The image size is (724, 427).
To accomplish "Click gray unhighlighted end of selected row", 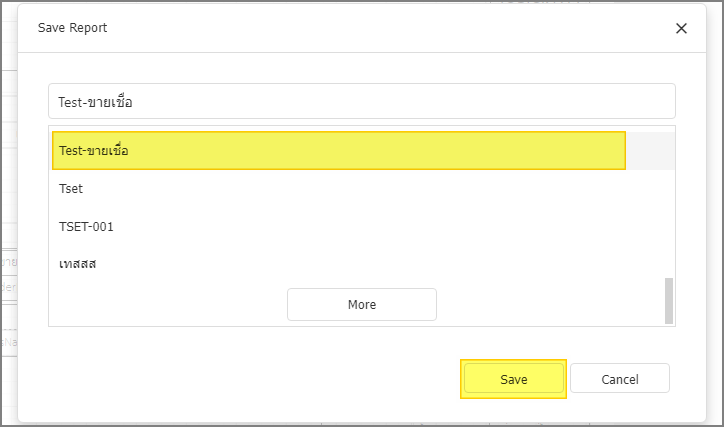I will [x=650, y=150].
